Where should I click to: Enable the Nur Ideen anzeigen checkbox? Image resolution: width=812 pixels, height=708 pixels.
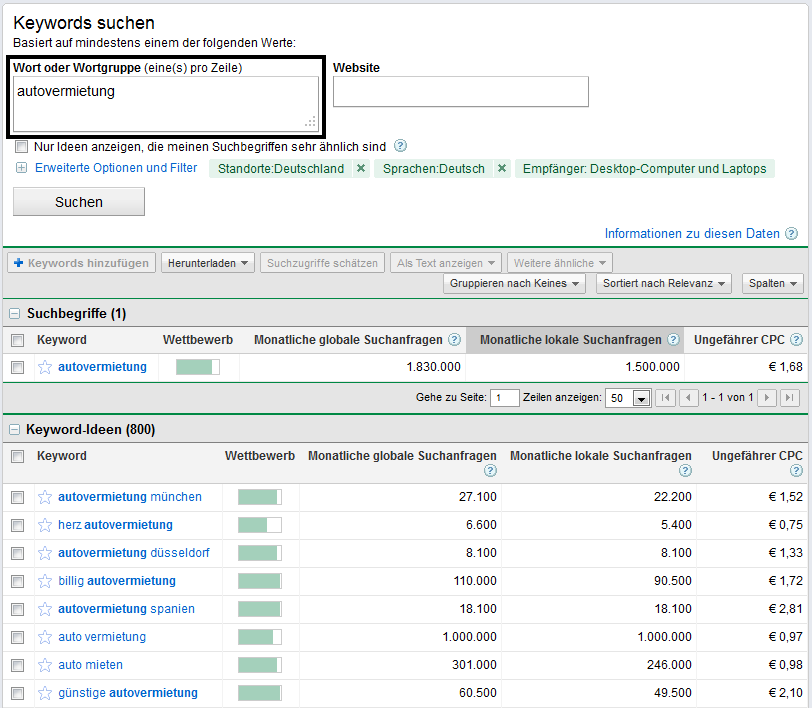(21, 146)
